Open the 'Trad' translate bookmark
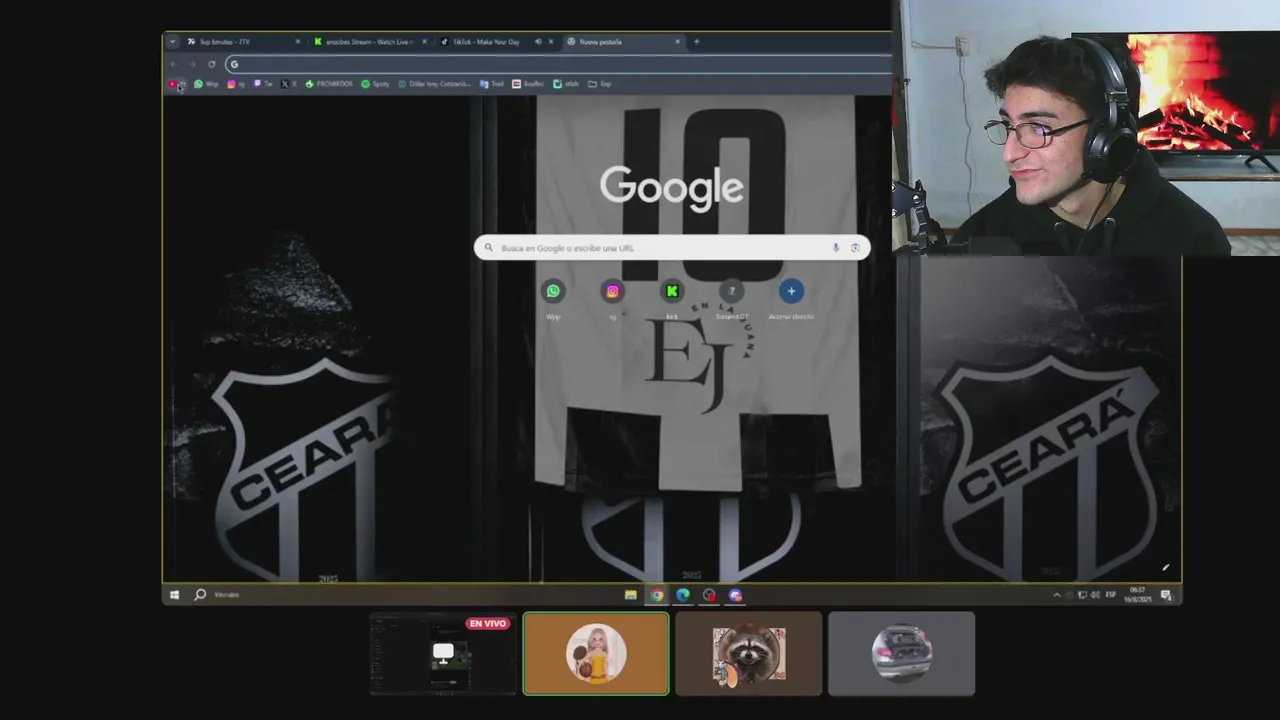 492,84
